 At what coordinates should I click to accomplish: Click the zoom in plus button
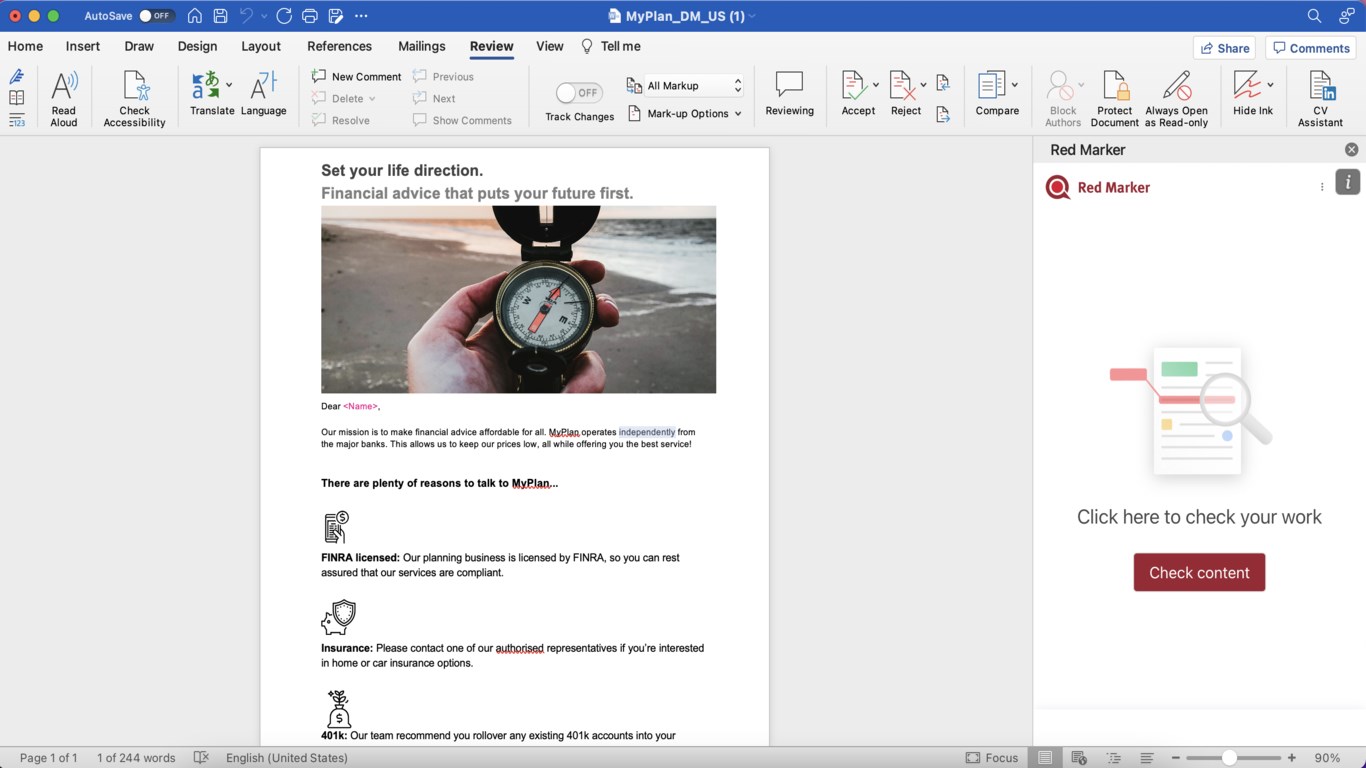click(x=1292, y=758)
